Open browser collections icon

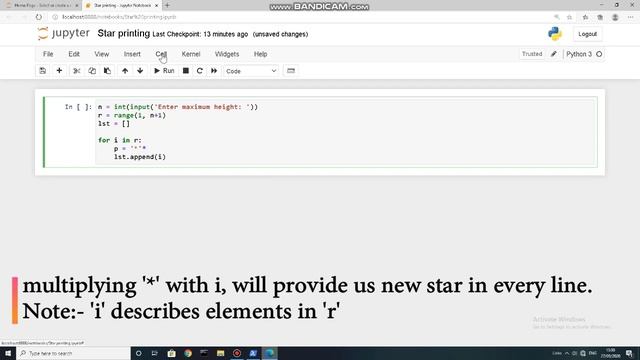pyautogui.click(x=600, y=17)
